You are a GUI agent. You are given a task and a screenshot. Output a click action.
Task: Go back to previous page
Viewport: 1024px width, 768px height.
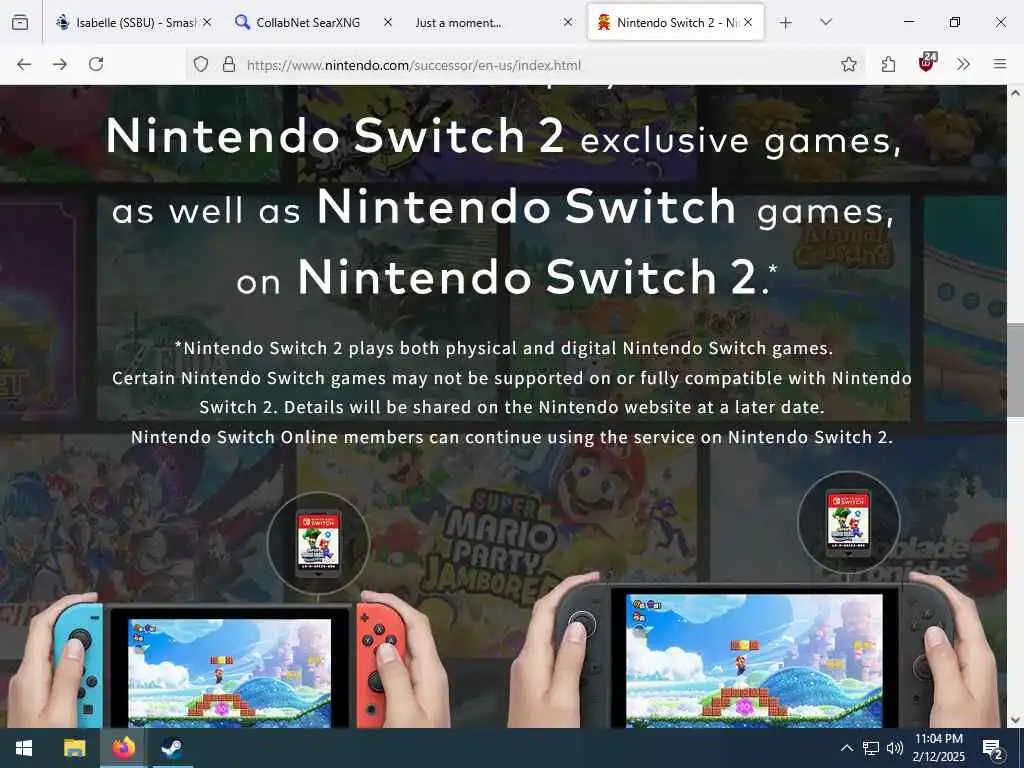pos(24,64)
